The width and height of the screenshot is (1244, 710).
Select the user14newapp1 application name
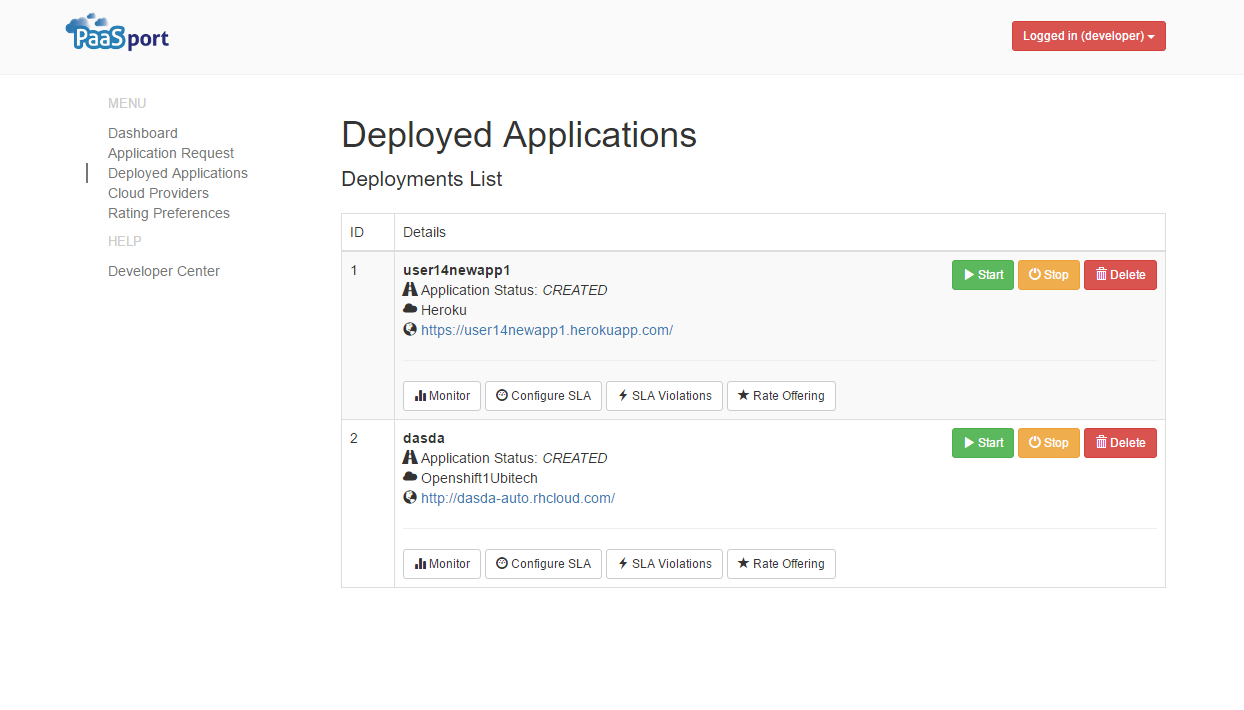457,270
